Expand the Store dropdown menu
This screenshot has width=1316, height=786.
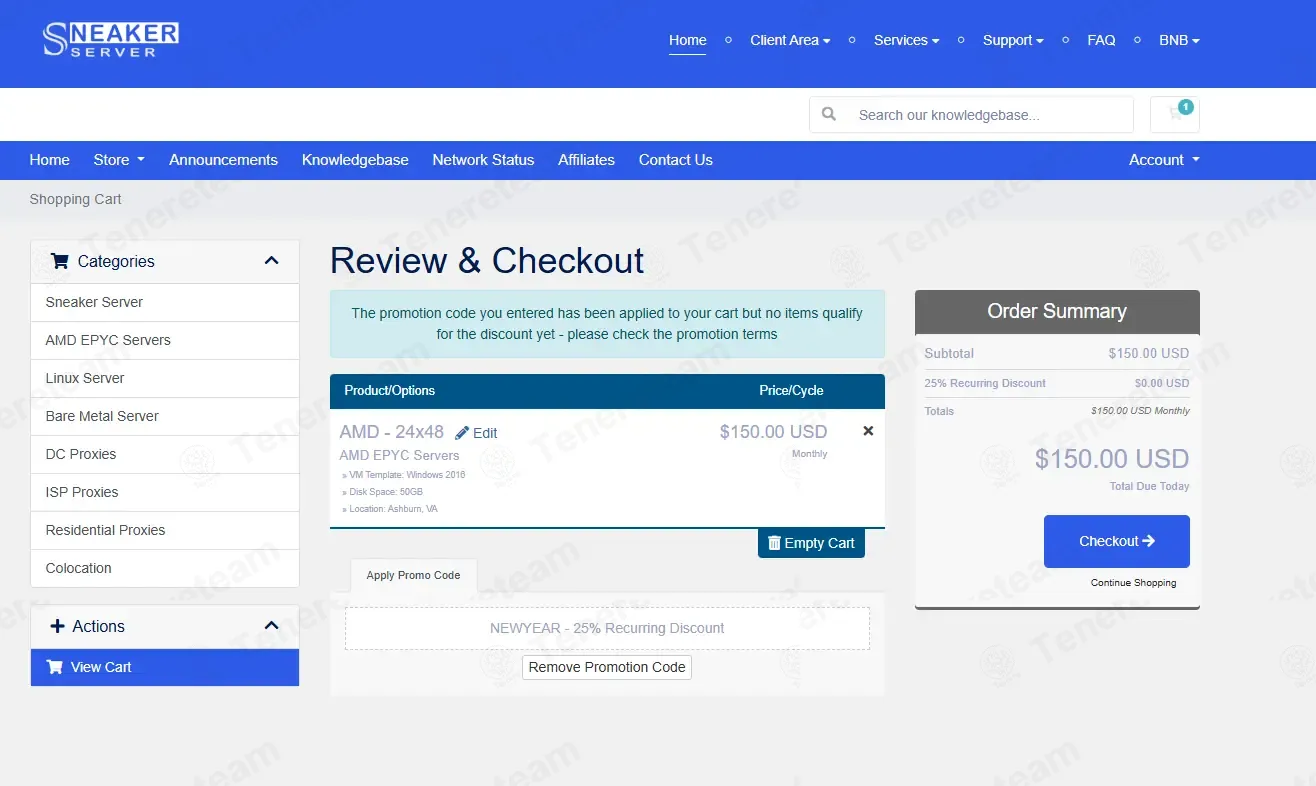click(119, 160)
